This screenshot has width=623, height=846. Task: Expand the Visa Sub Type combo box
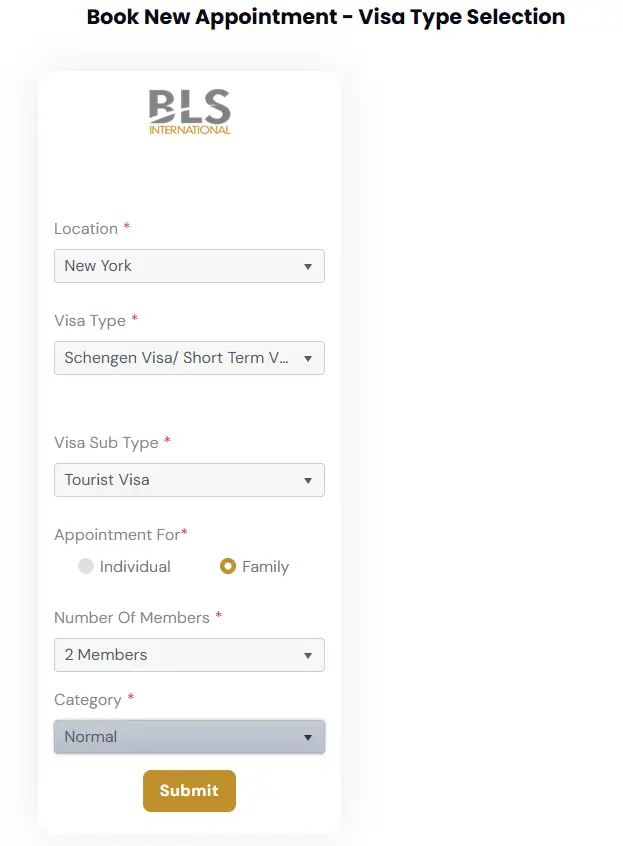pos(189,480)
